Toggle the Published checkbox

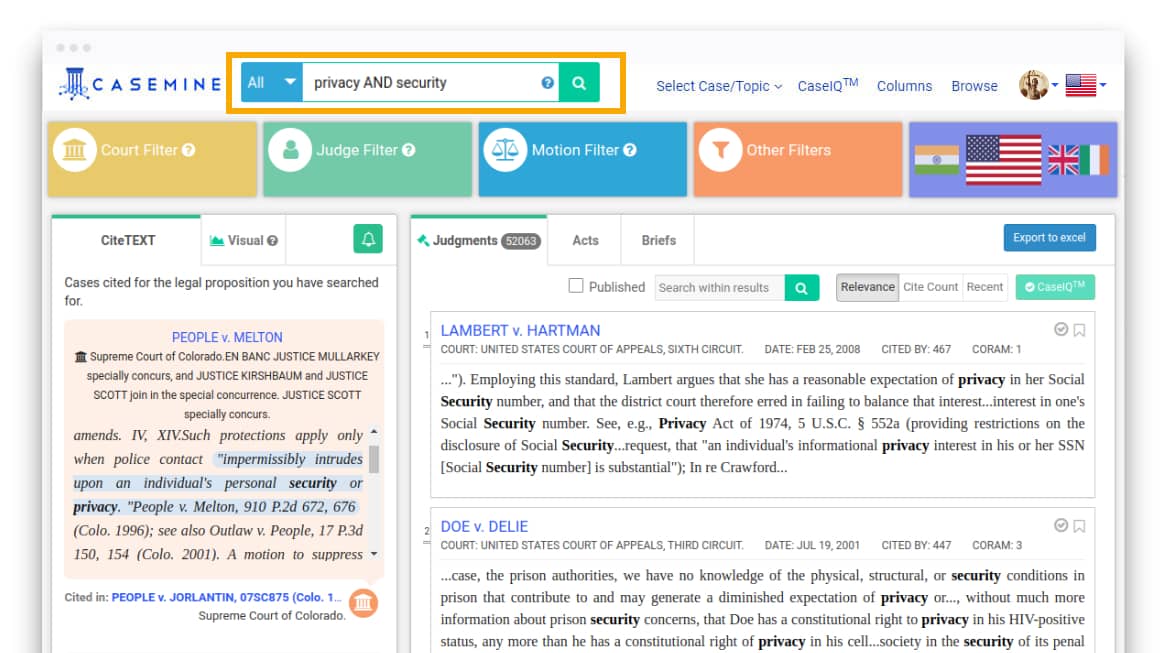tap(576, 286)
